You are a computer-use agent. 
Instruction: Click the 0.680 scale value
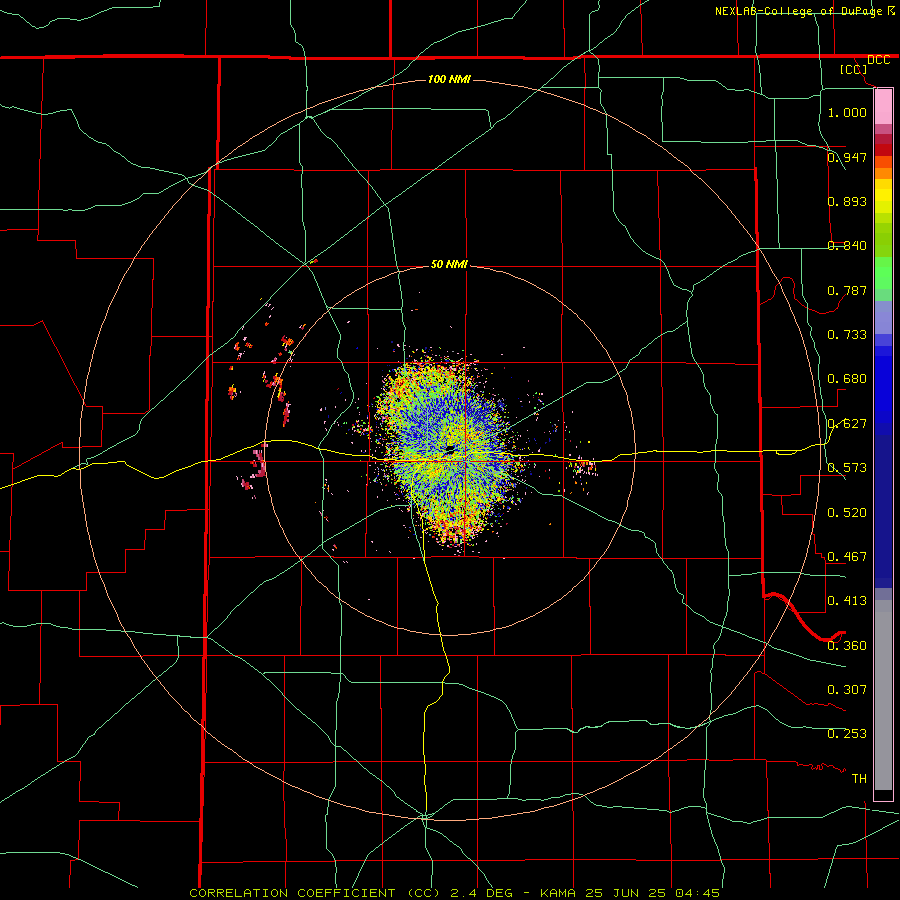coord(847,379)
